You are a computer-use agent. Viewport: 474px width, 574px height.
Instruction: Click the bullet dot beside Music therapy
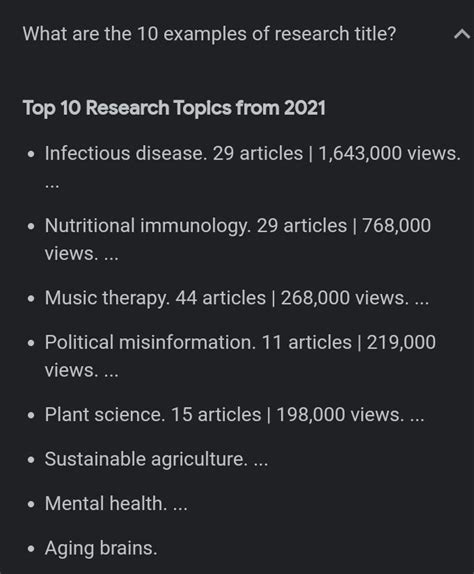(x=31, y=299)
